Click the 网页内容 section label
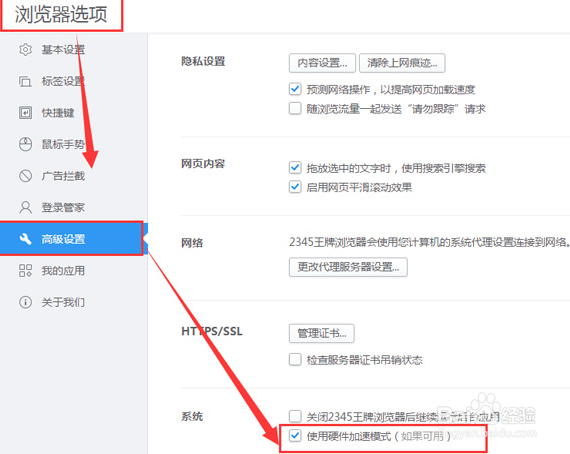This screenshot has width=570, height=454. 203,164
